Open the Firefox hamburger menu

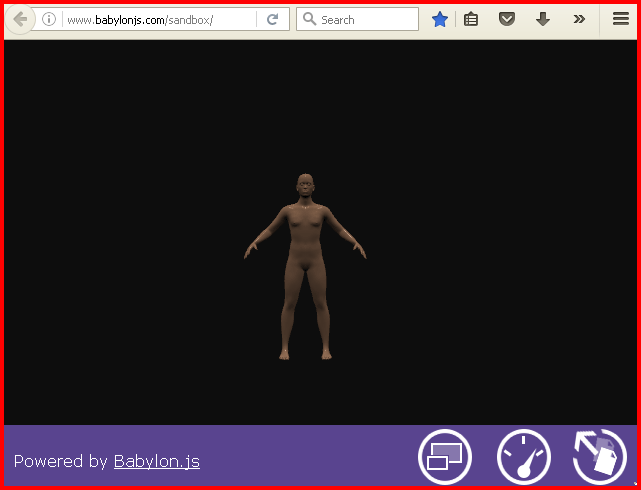(x=621, y=19)
